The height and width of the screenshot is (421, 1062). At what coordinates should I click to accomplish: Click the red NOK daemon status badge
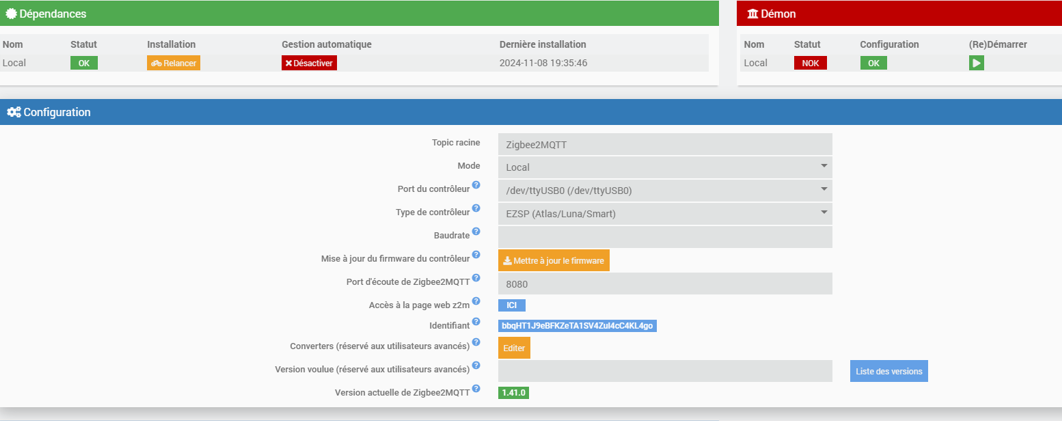[x=810, y=63]
